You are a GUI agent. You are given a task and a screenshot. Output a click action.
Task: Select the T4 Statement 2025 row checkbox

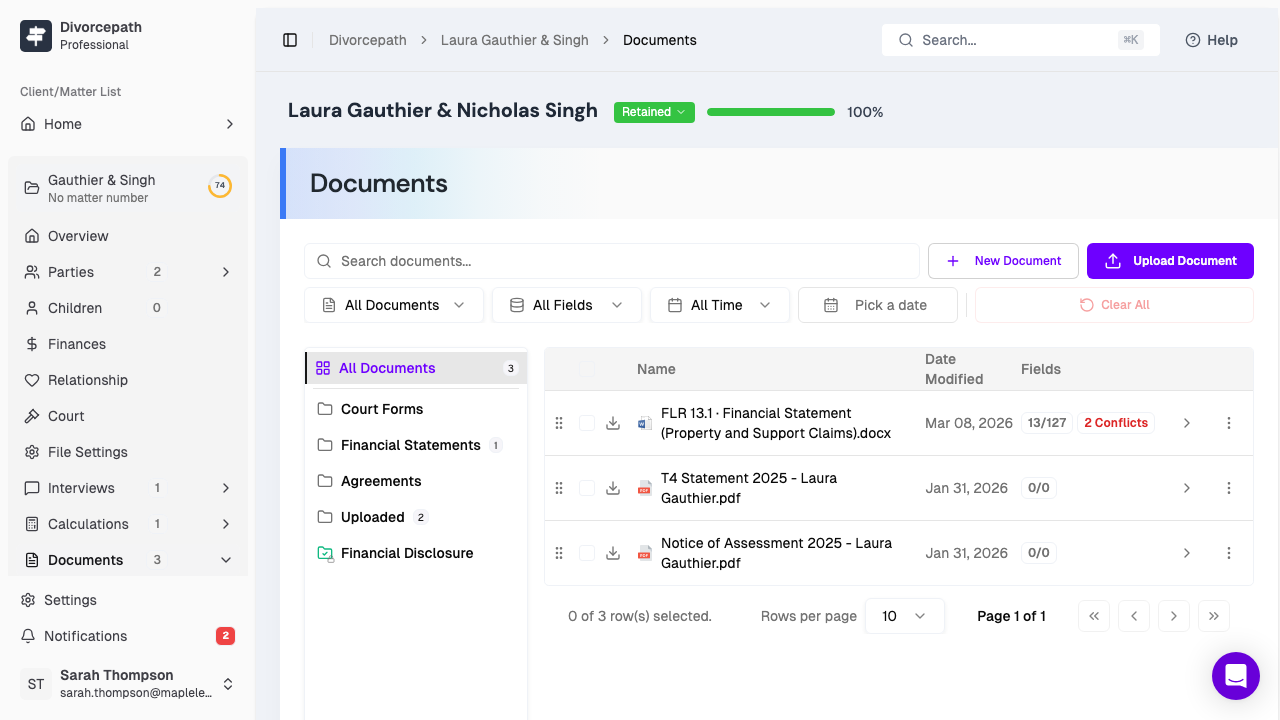pyautogui.click(x=587, y=488)
